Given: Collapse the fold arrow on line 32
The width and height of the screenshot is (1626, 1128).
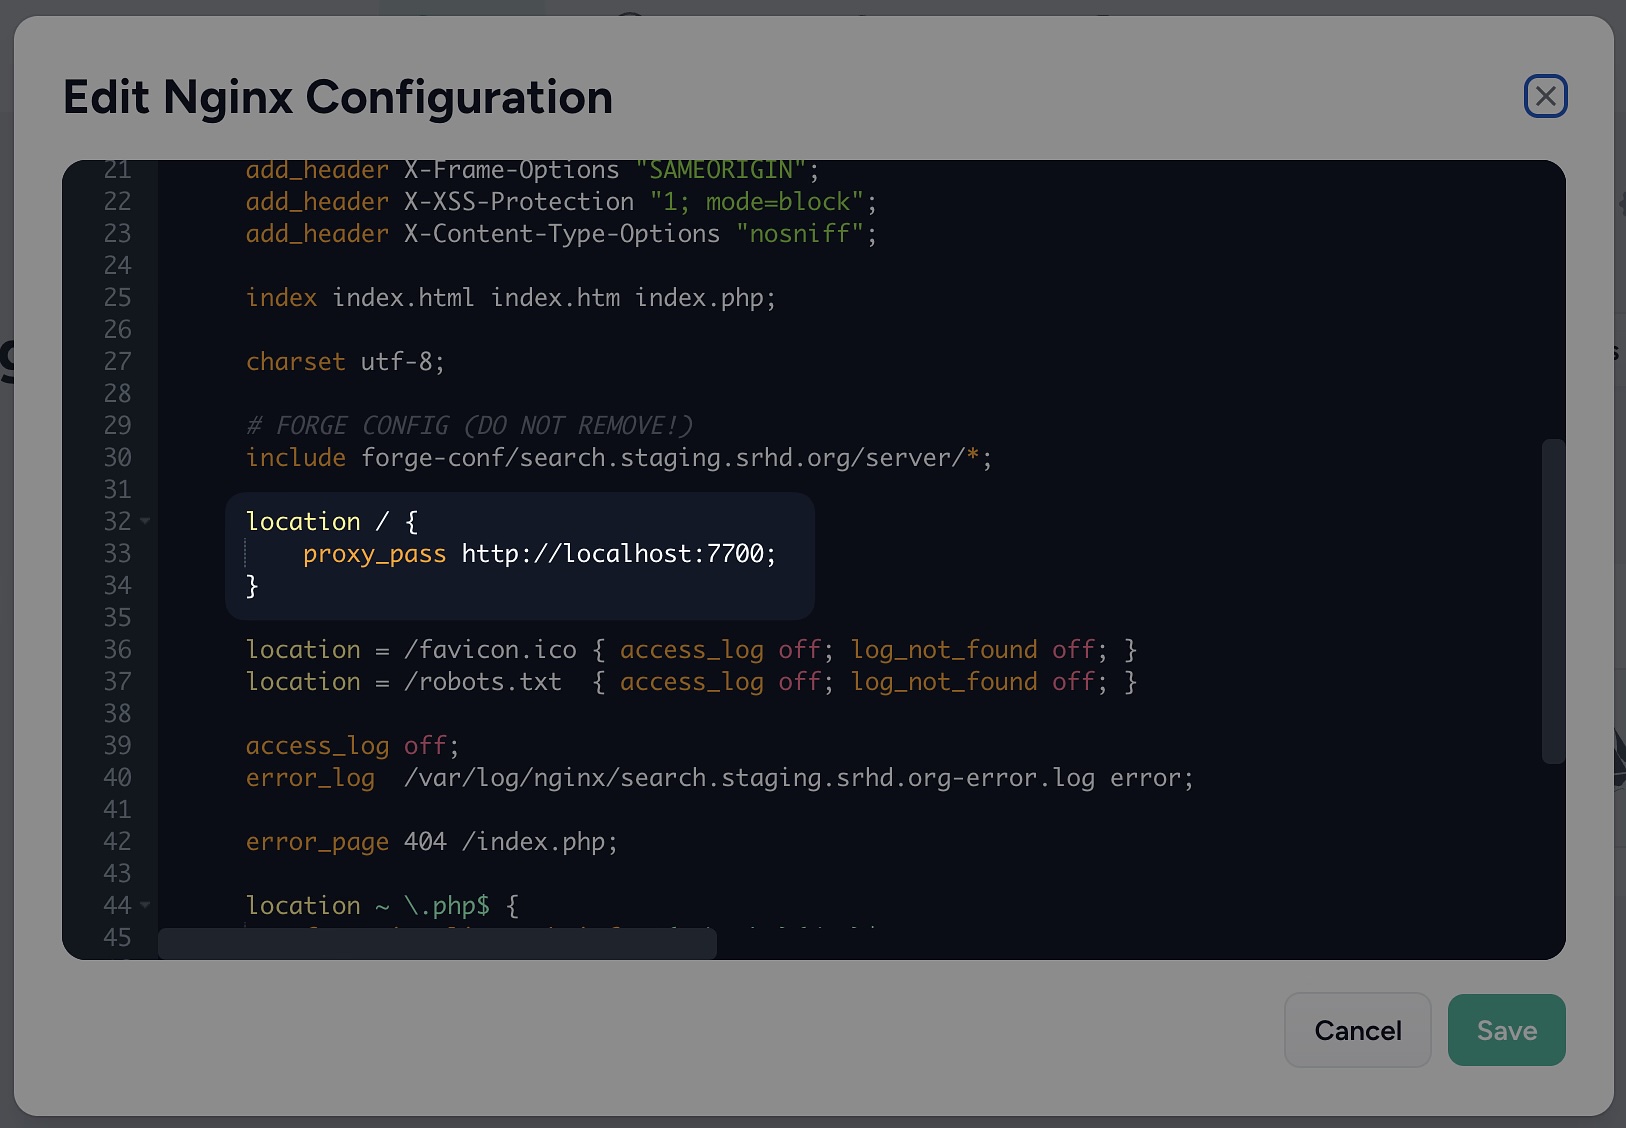Looking at the screenshot, I should coord(145,521).
